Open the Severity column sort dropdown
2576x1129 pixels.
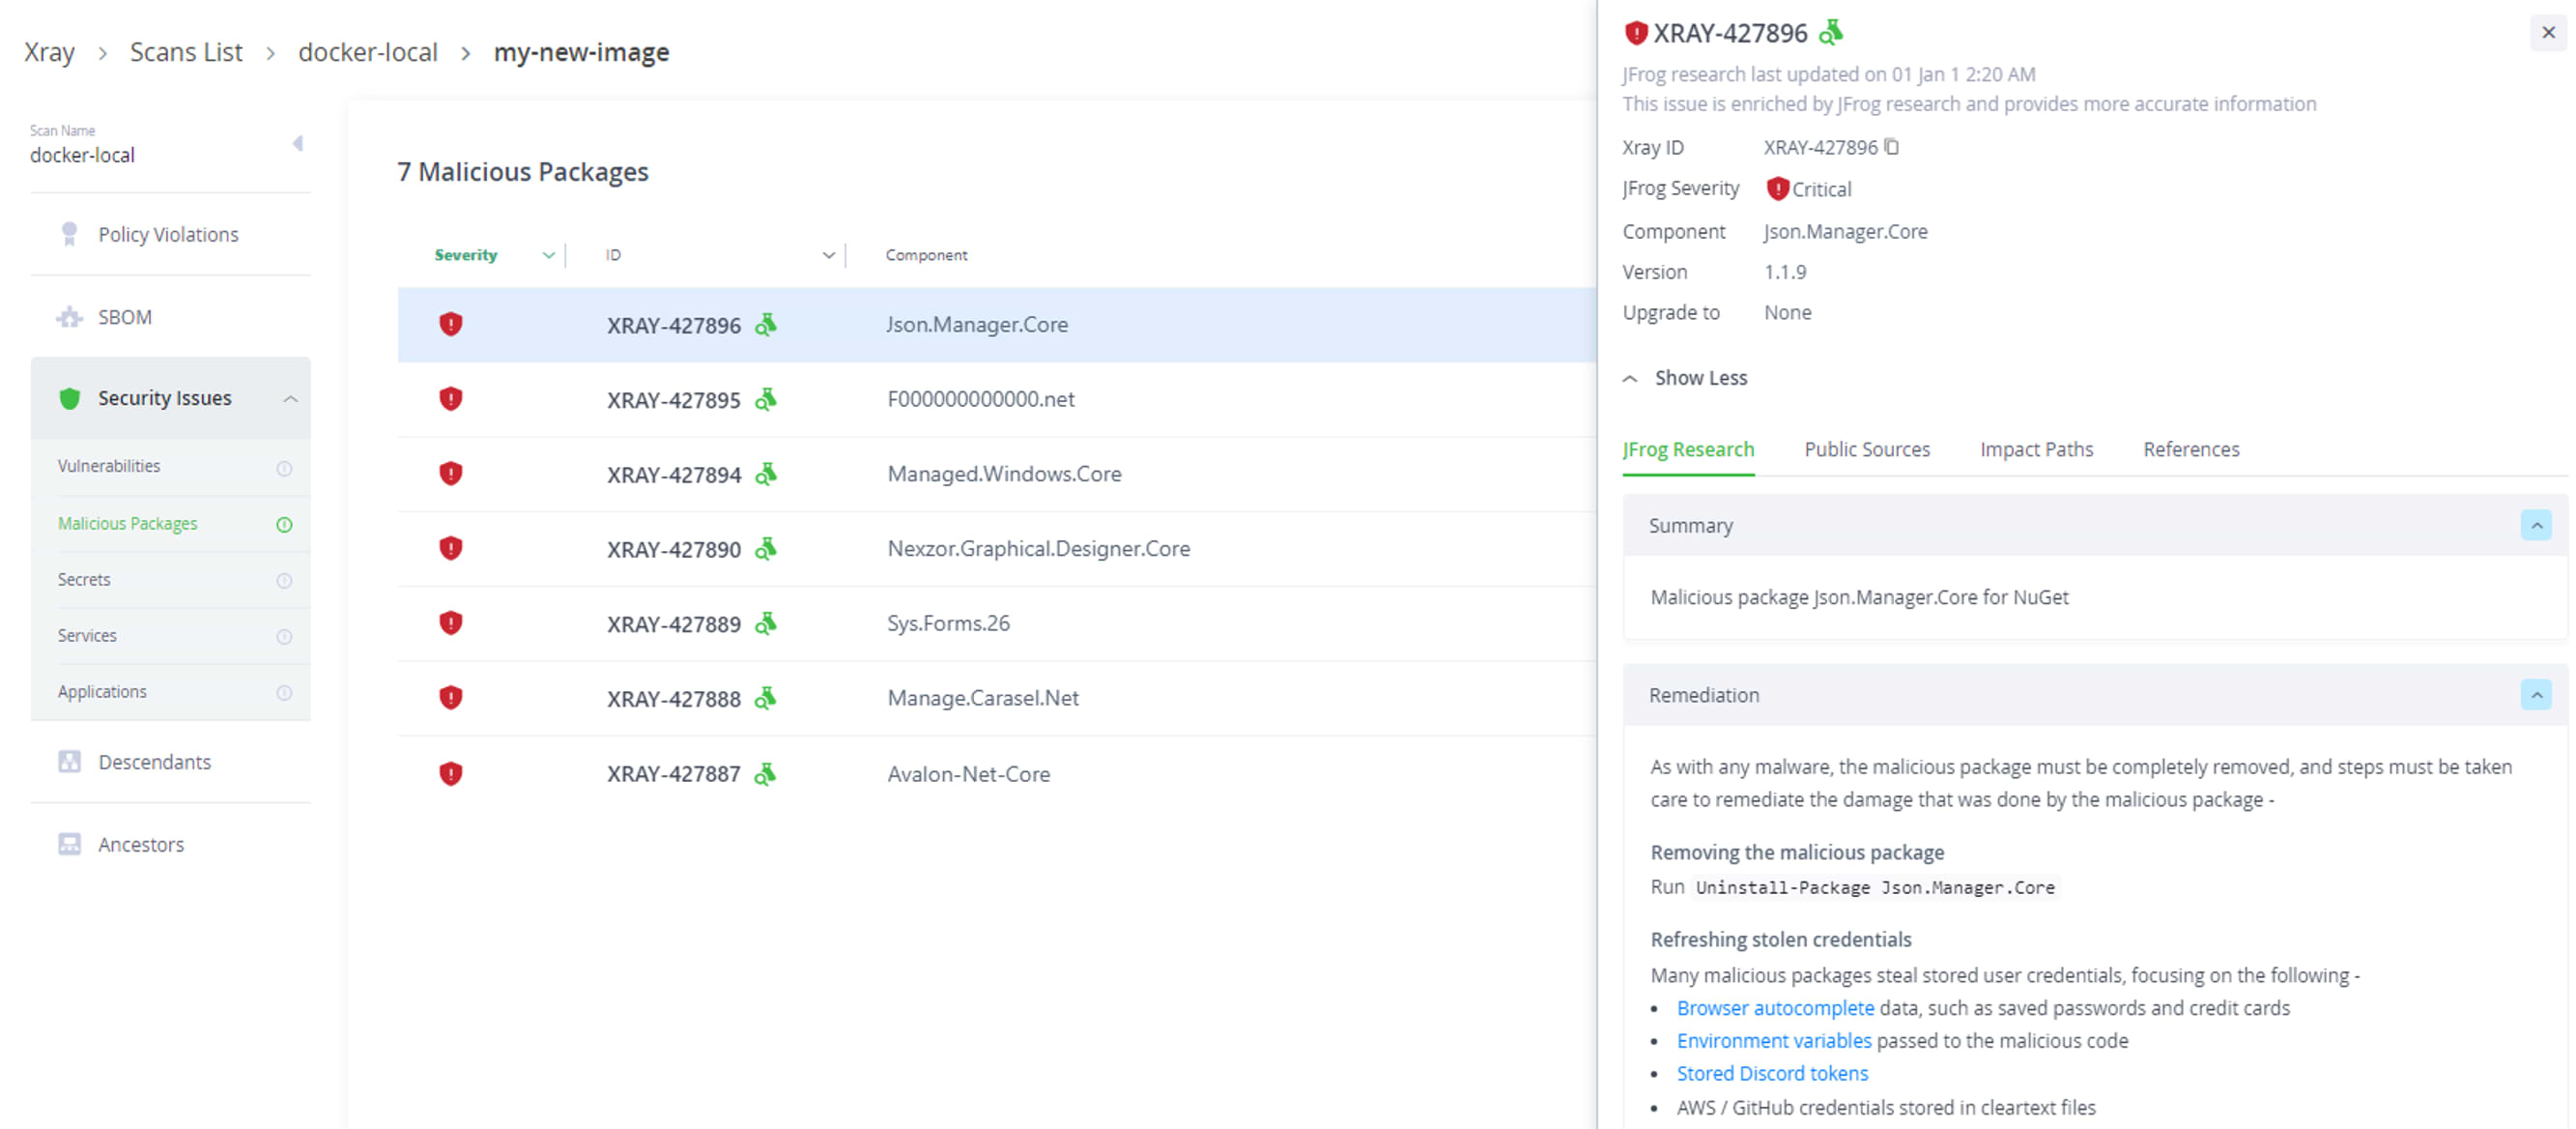[548, 255]
